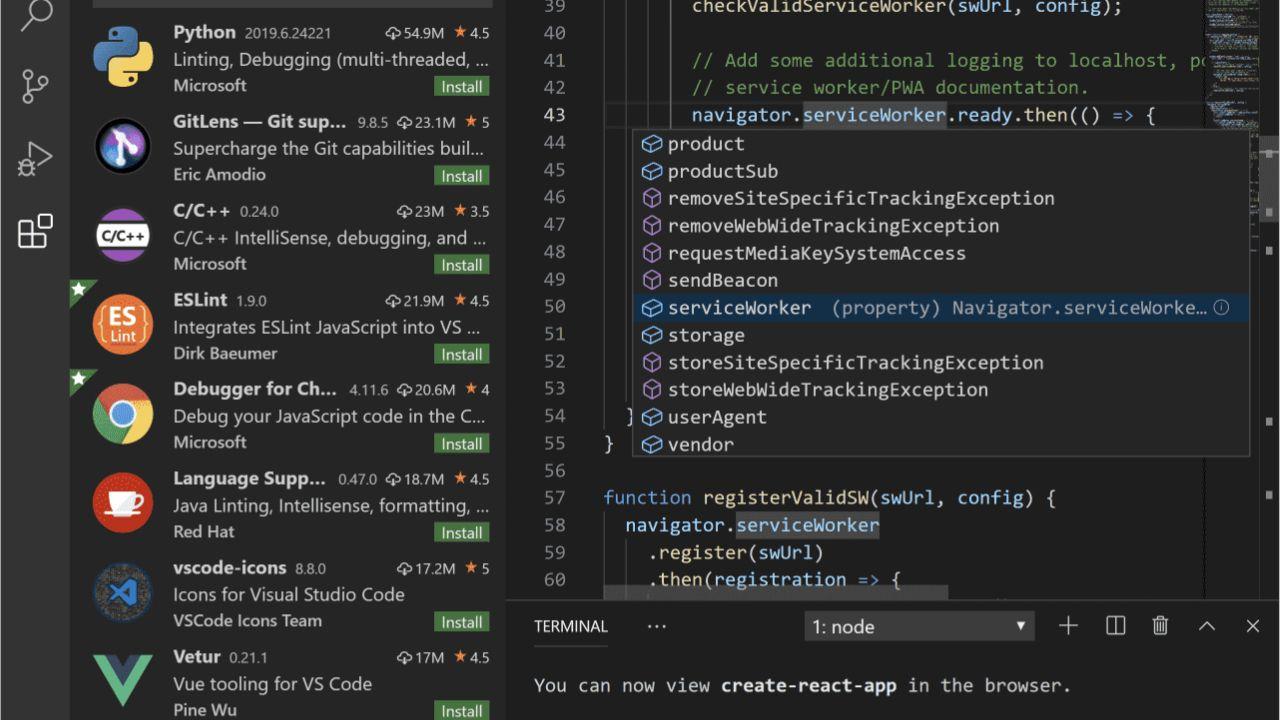The image size is (1280, 720).
Task: Click the ESLint extension logo
Action: (x=122, y=323)
